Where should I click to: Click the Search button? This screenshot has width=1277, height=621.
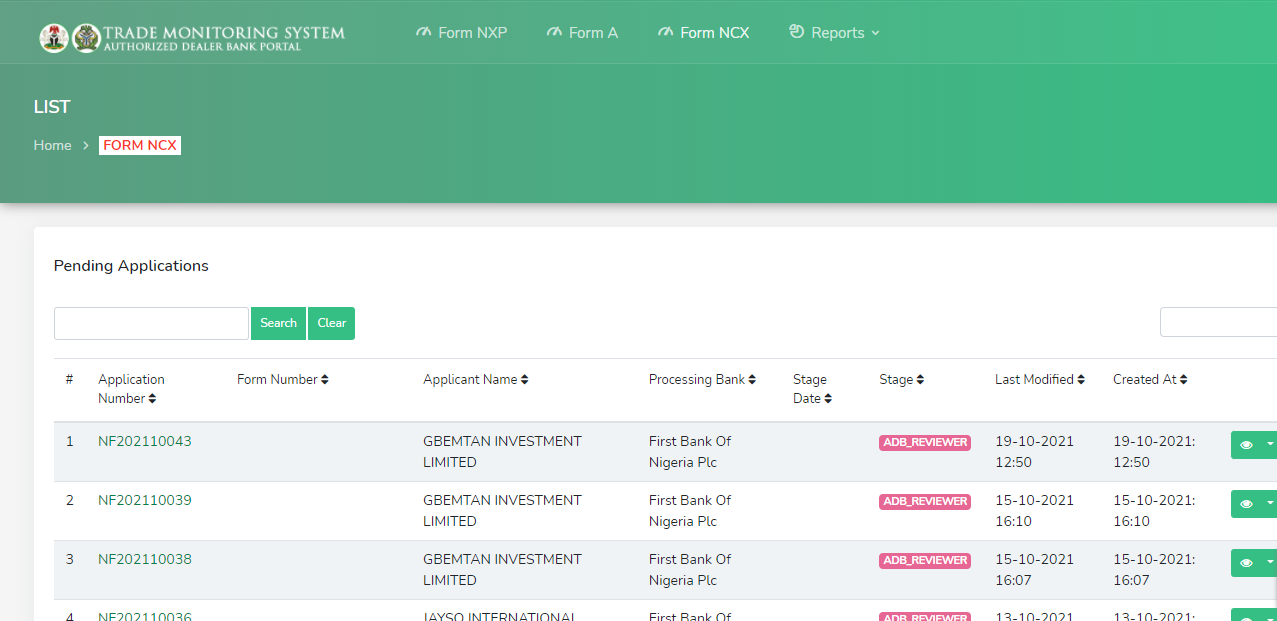pyautogui.click(x=278, y=323)
